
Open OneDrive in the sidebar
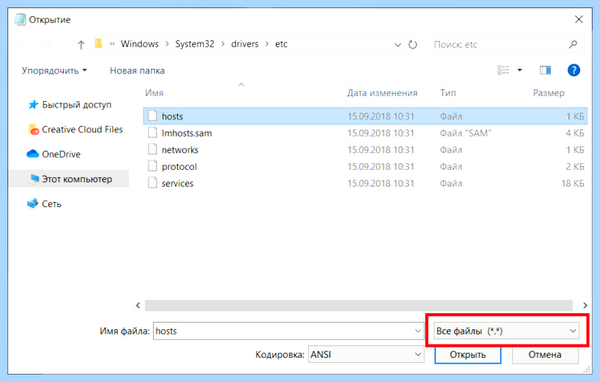(x=54, y=154)
